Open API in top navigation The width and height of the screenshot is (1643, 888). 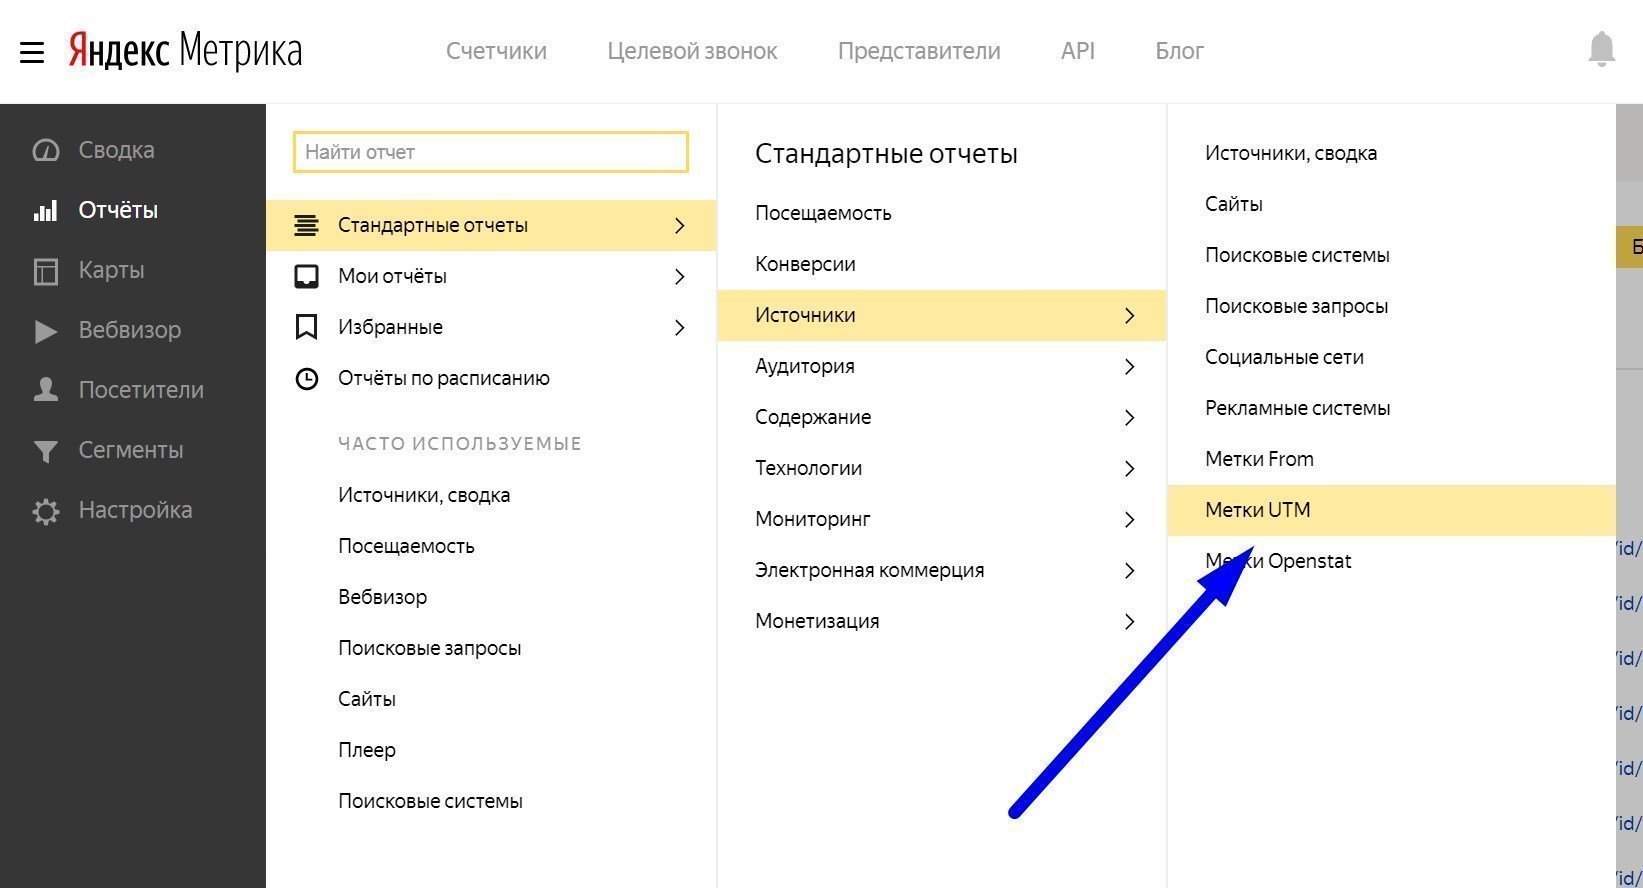click(x=1078, y=51)
